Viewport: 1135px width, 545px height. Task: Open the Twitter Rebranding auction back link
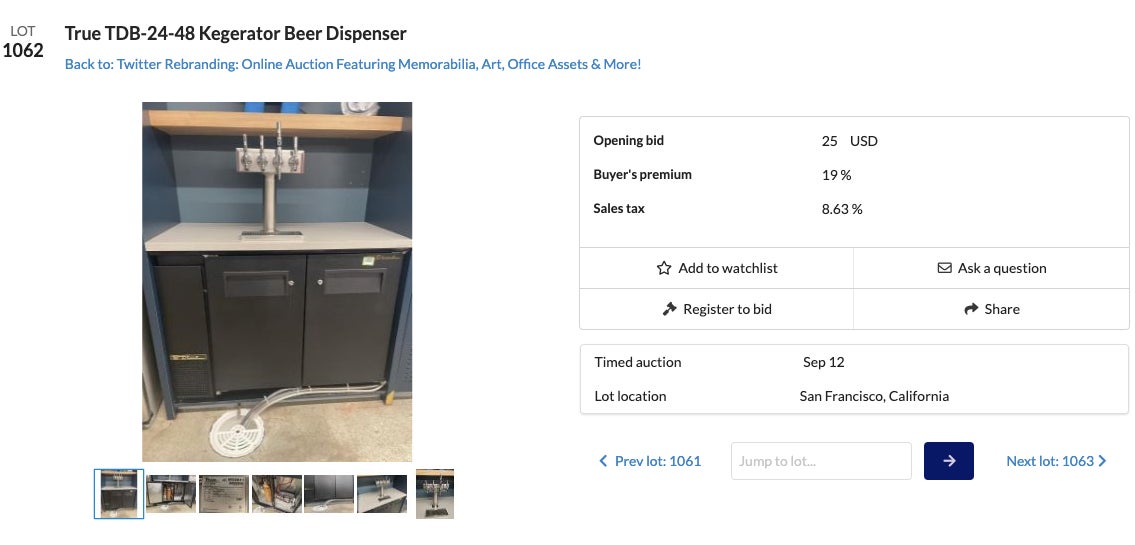coord(353,64)
